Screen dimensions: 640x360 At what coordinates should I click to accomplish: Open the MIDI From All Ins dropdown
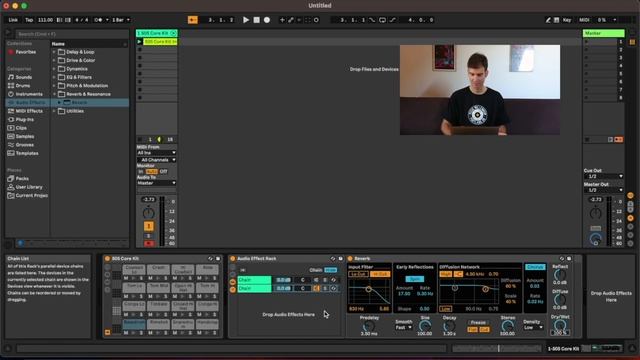click(x=156, y=153)
